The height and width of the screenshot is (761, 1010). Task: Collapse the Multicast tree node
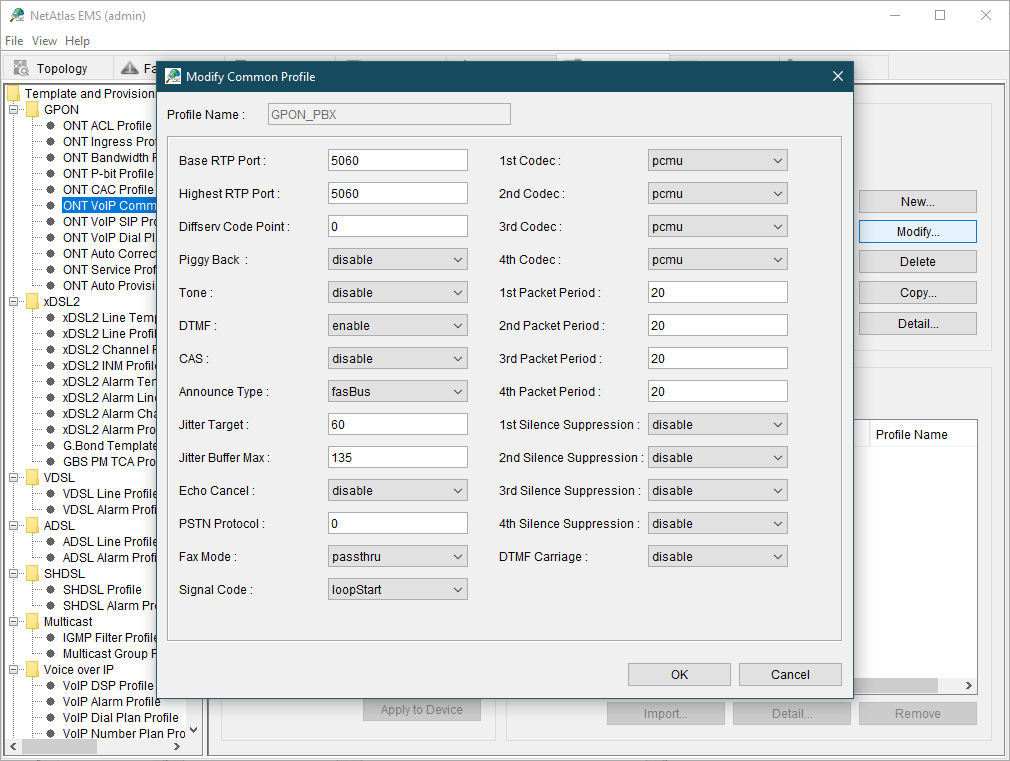pyautogui.click(x=13, y=622)
